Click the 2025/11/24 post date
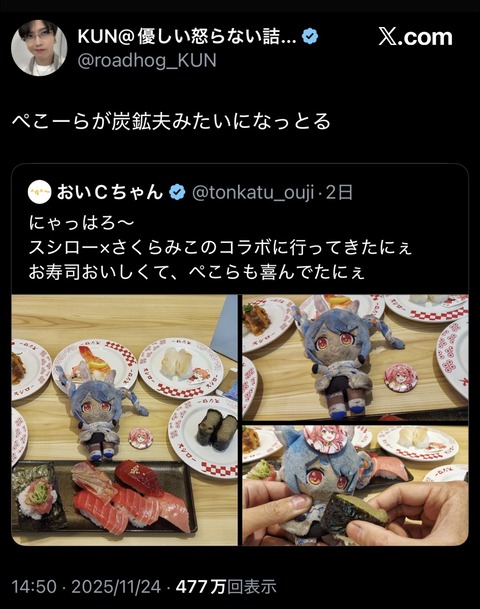480x609 pixels. pos(116,586)
